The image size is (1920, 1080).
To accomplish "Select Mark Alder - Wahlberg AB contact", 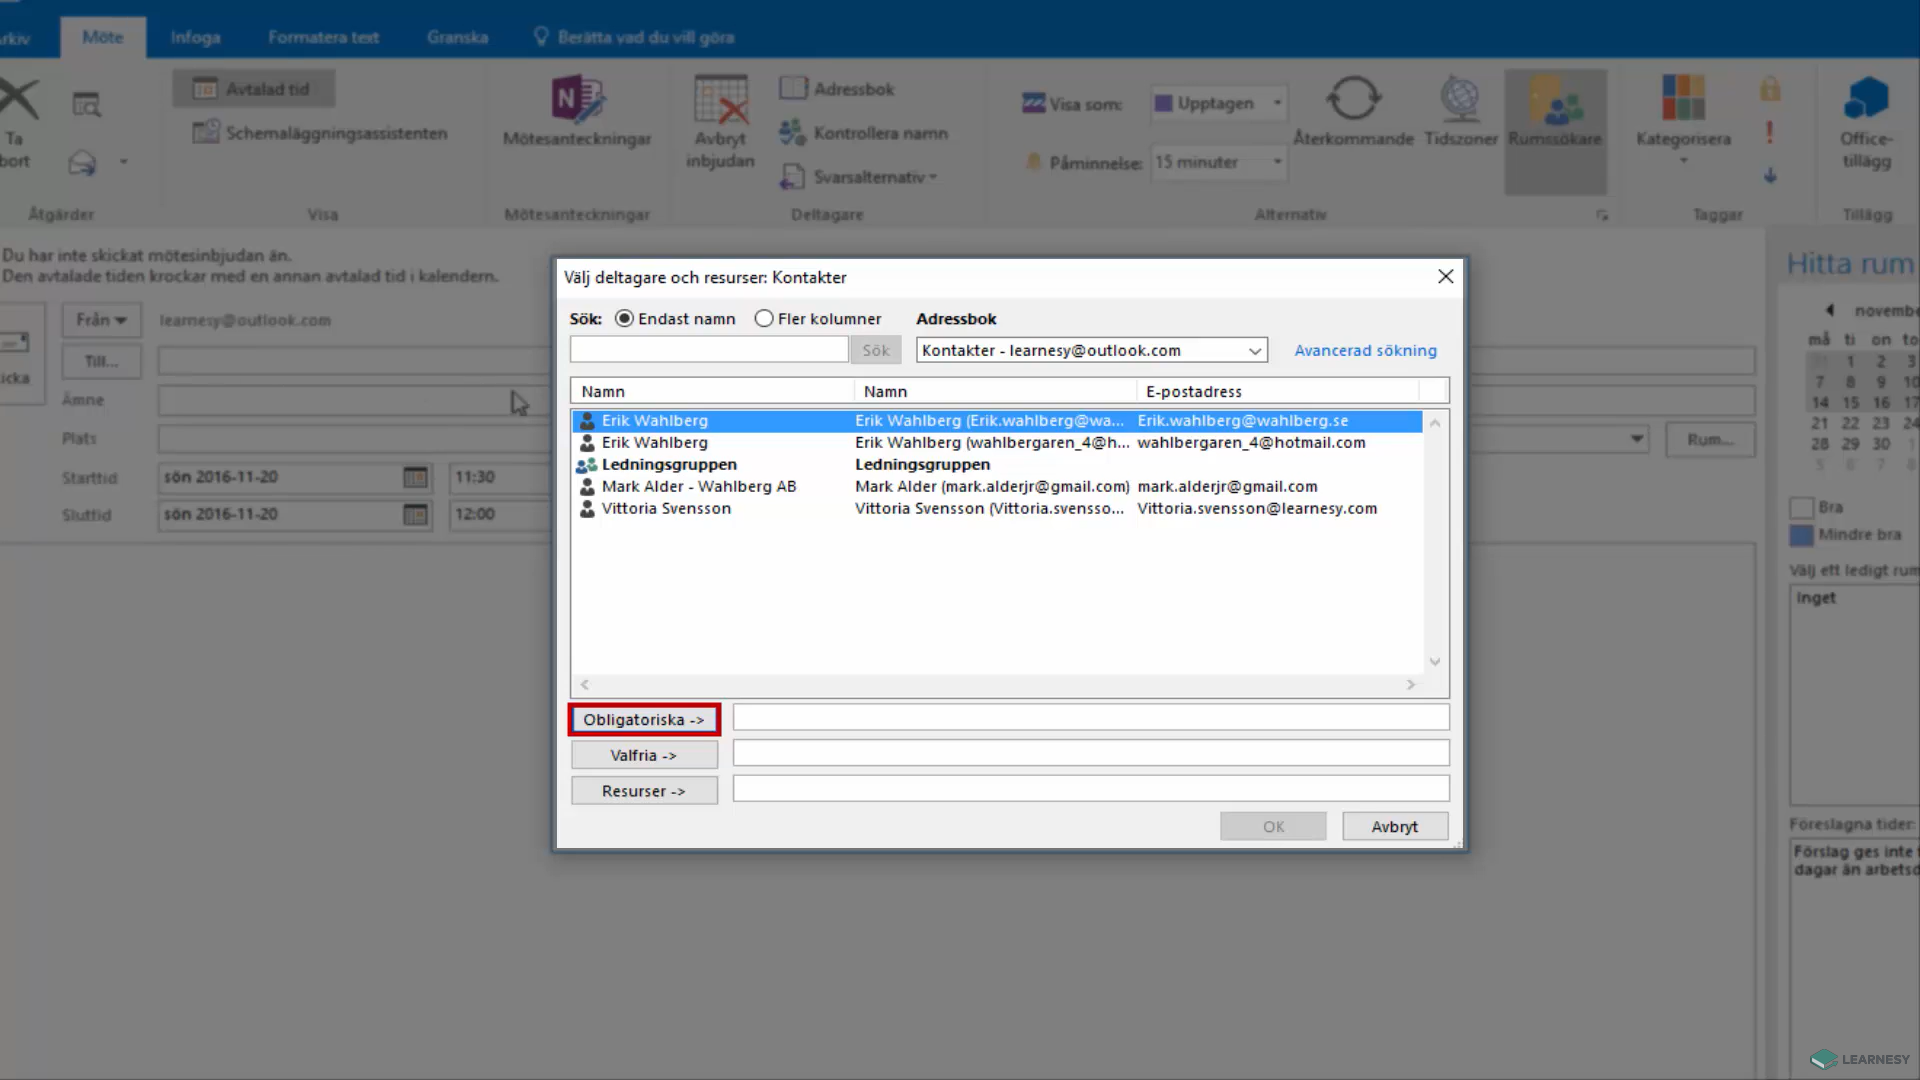I will [x=997, y=487].
